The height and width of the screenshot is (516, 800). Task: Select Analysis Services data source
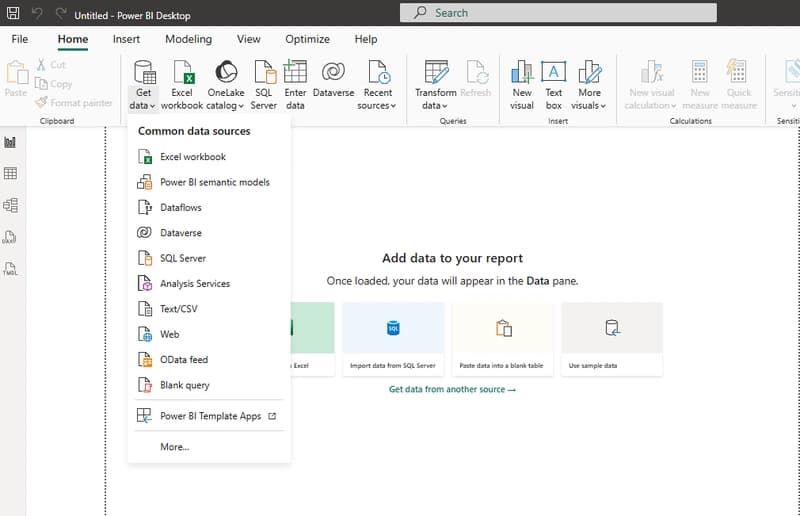click(x=209, y=283)
